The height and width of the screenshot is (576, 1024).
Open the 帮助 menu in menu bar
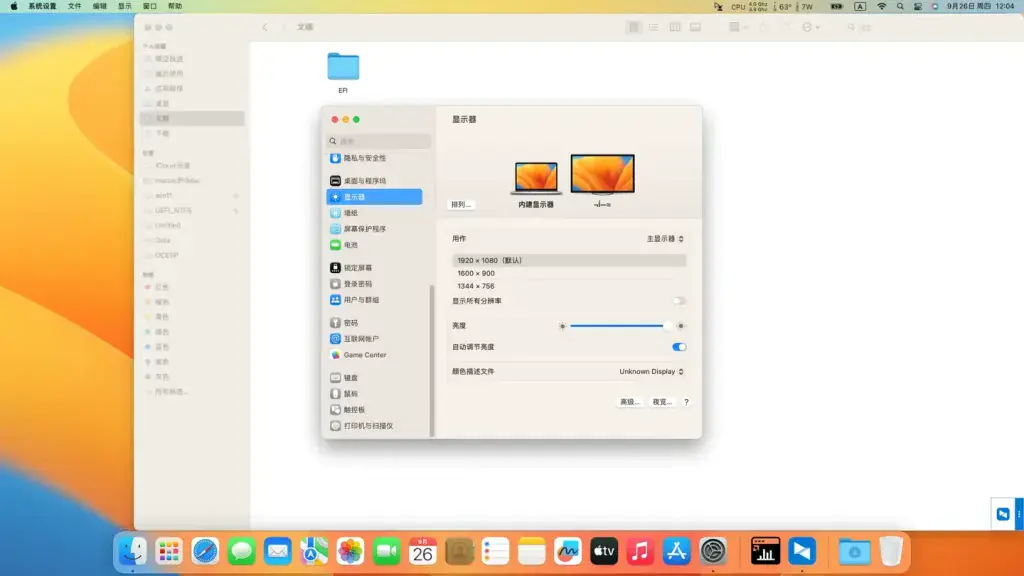pos(175,7)
